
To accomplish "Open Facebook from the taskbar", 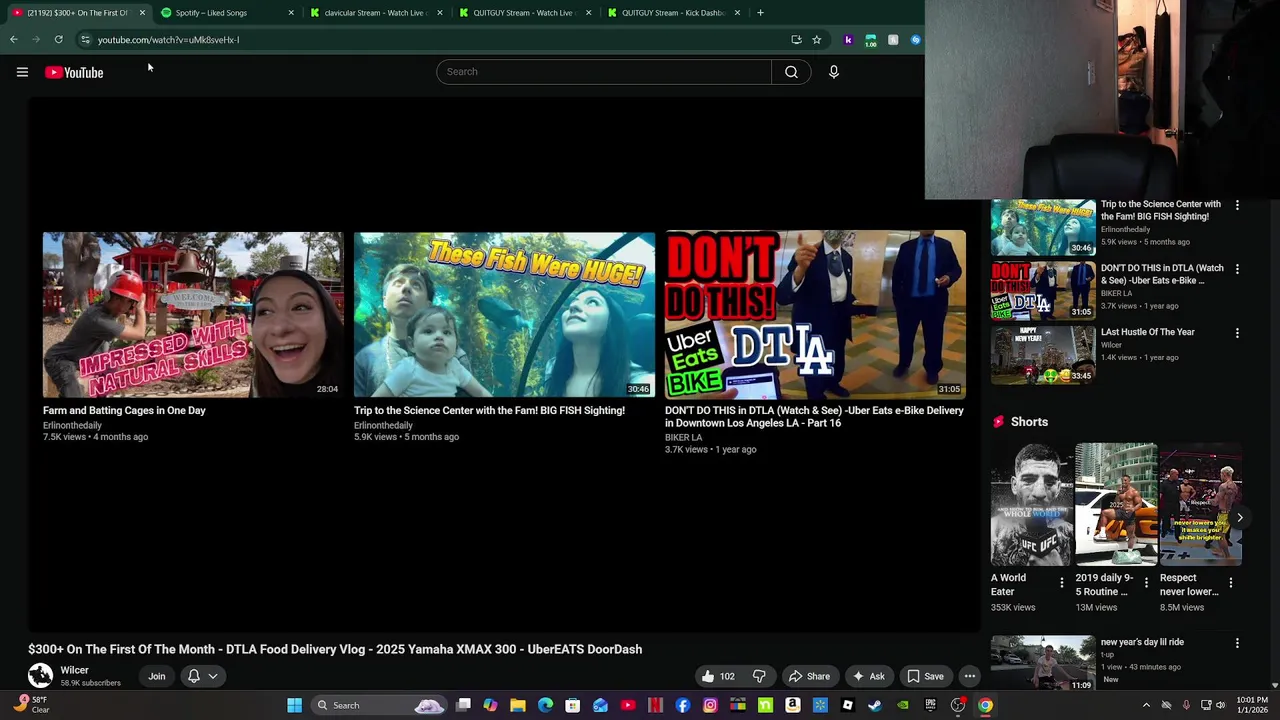I will click(682, 705).
